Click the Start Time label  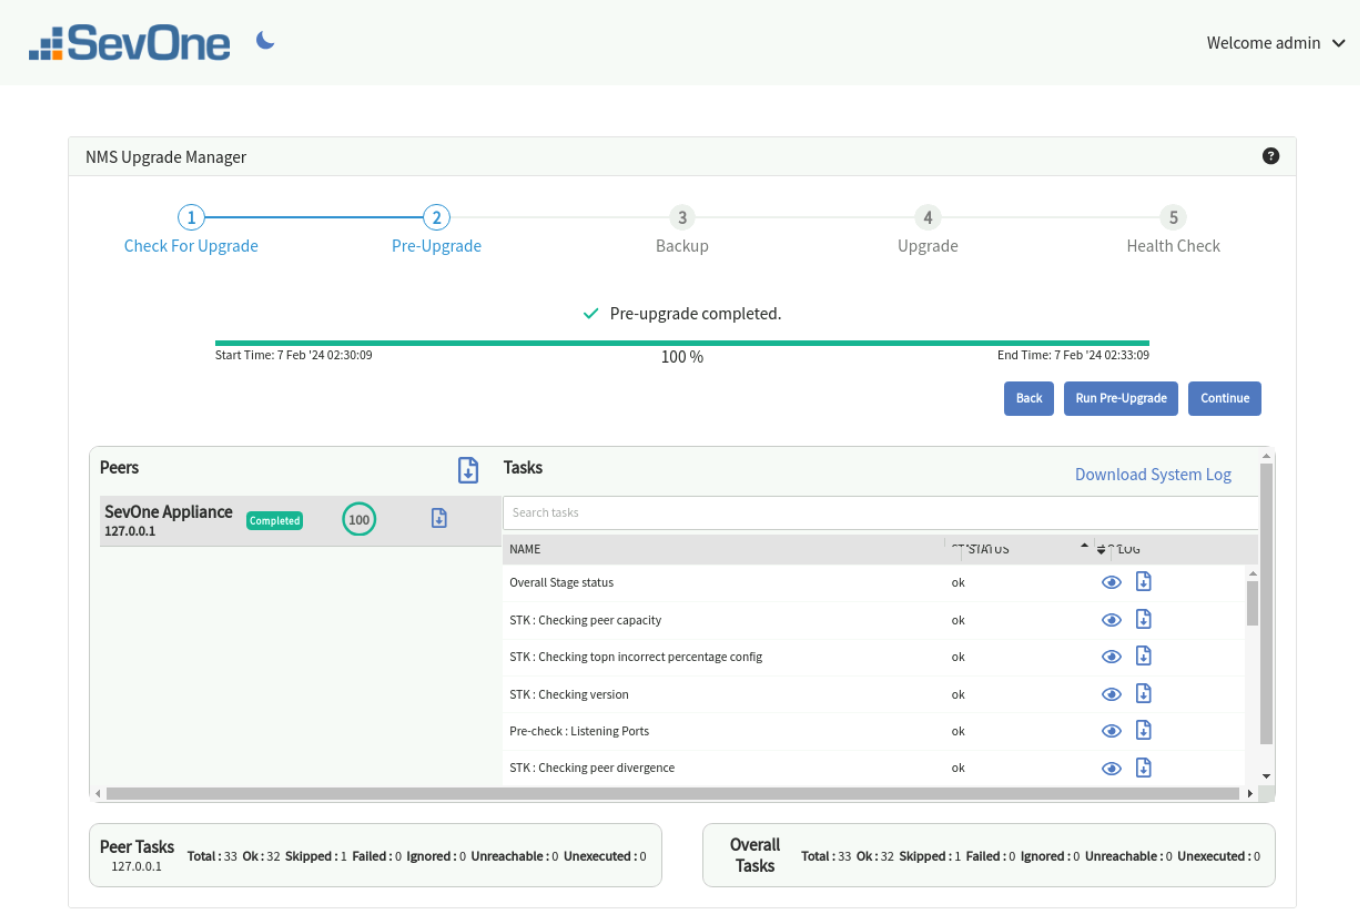tap(293, 355)
